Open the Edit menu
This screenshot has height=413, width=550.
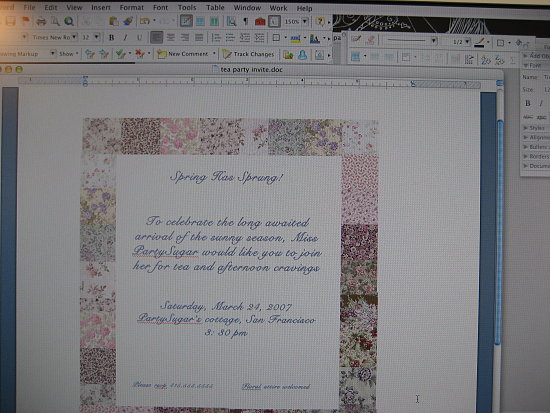tap(51, 7)
